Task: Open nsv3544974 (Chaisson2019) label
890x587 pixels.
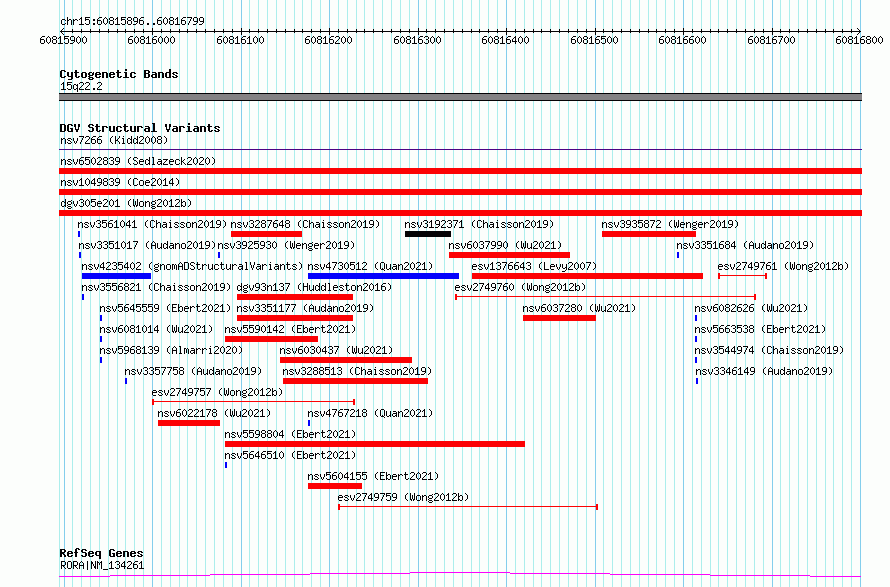Action: 769,350
